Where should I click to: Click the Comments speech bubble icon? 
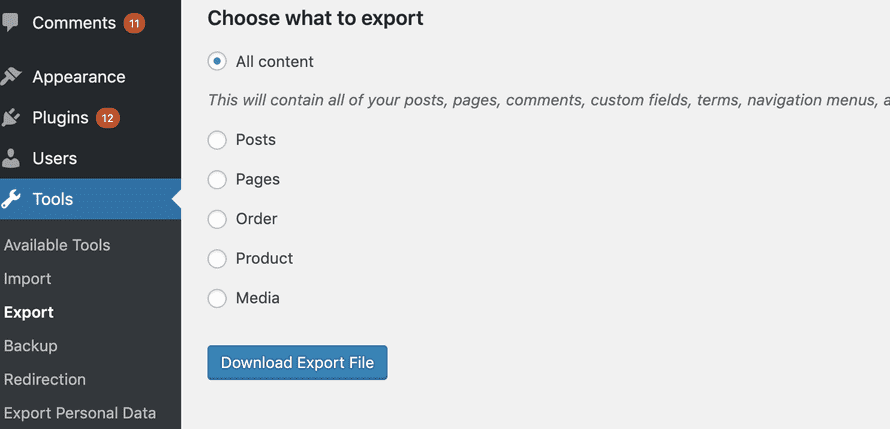[11, 23]
